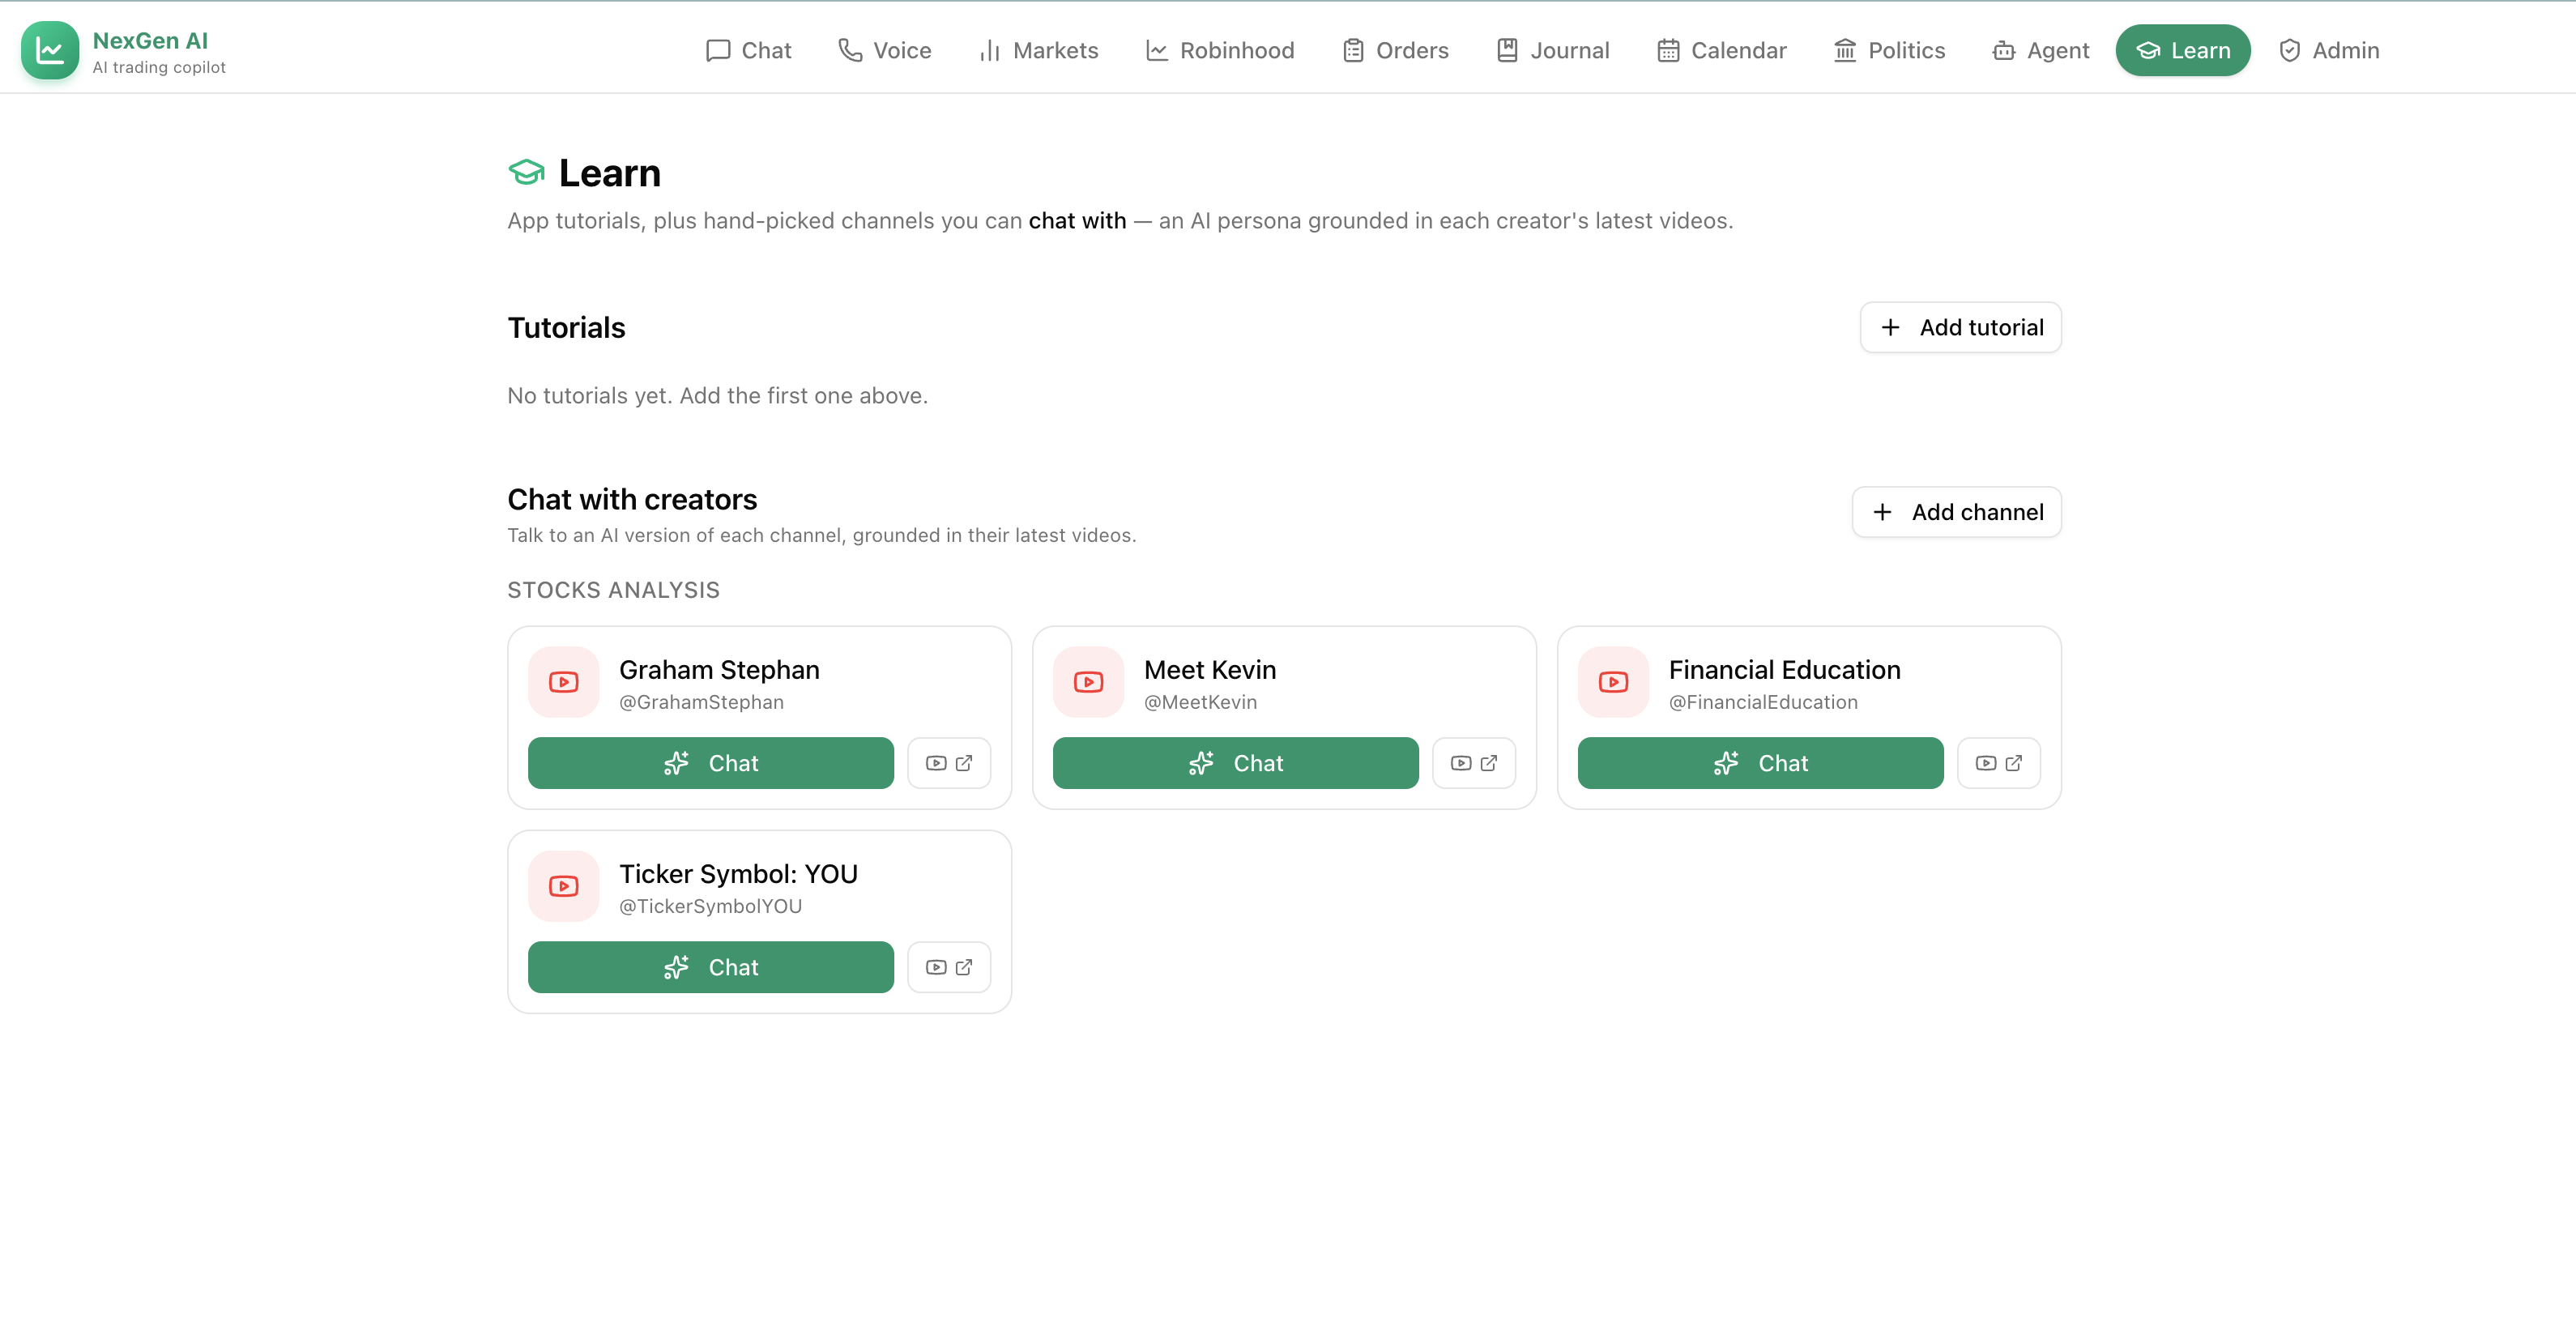The image size is (2576, 1335).
Task: Click the Admin shield icon
Action: pos(2290,50)
